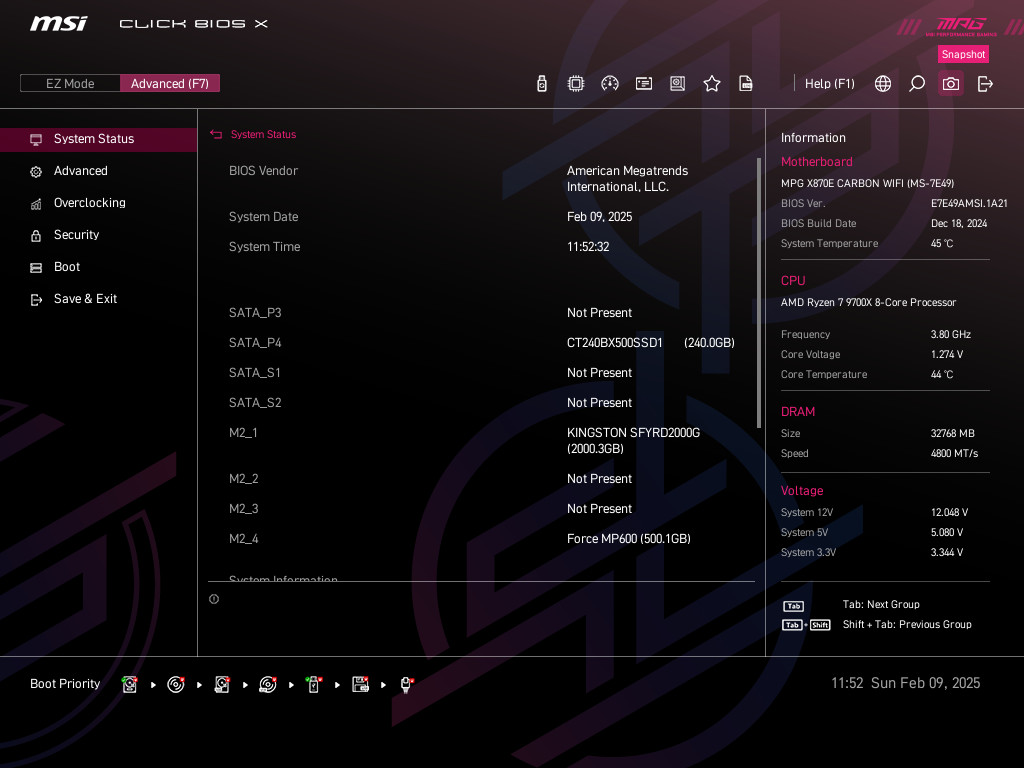
Task: Click the magnifier search icon
Action: tap(917, 84)
